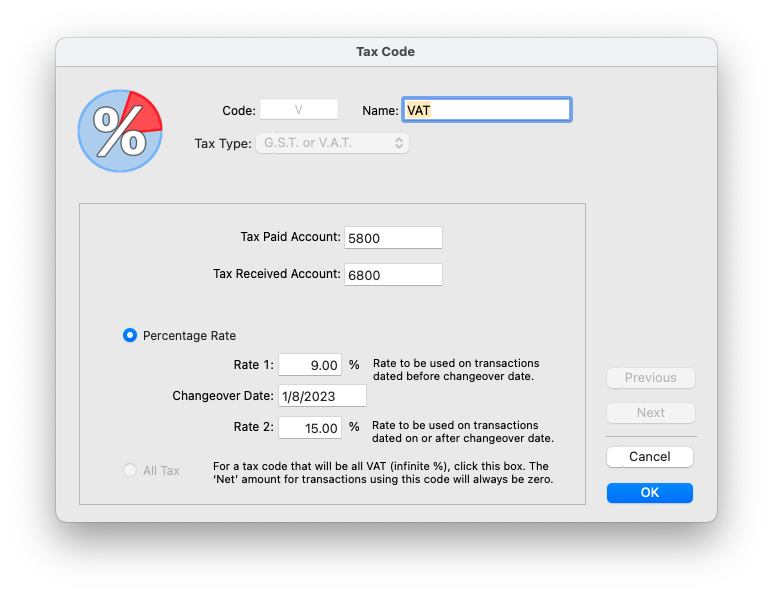Click the Tax Type label

coord(223,143)
